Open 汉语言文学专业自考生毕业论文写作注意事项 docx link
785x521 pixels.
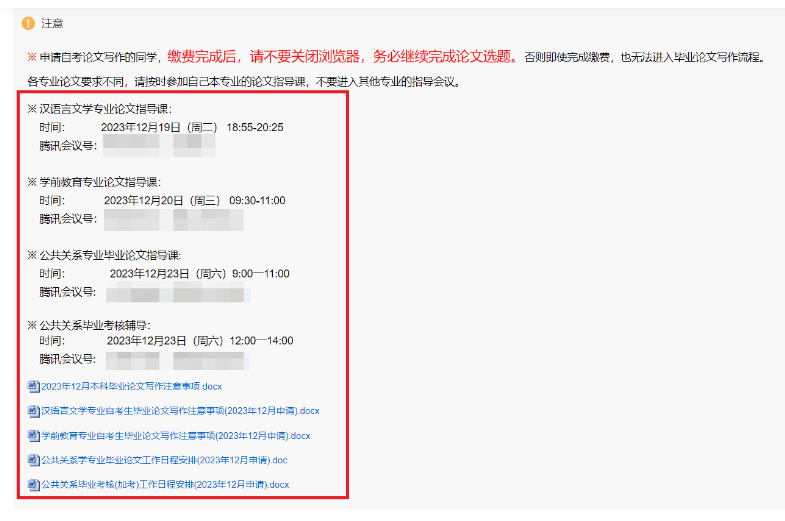tap(180, 411)
